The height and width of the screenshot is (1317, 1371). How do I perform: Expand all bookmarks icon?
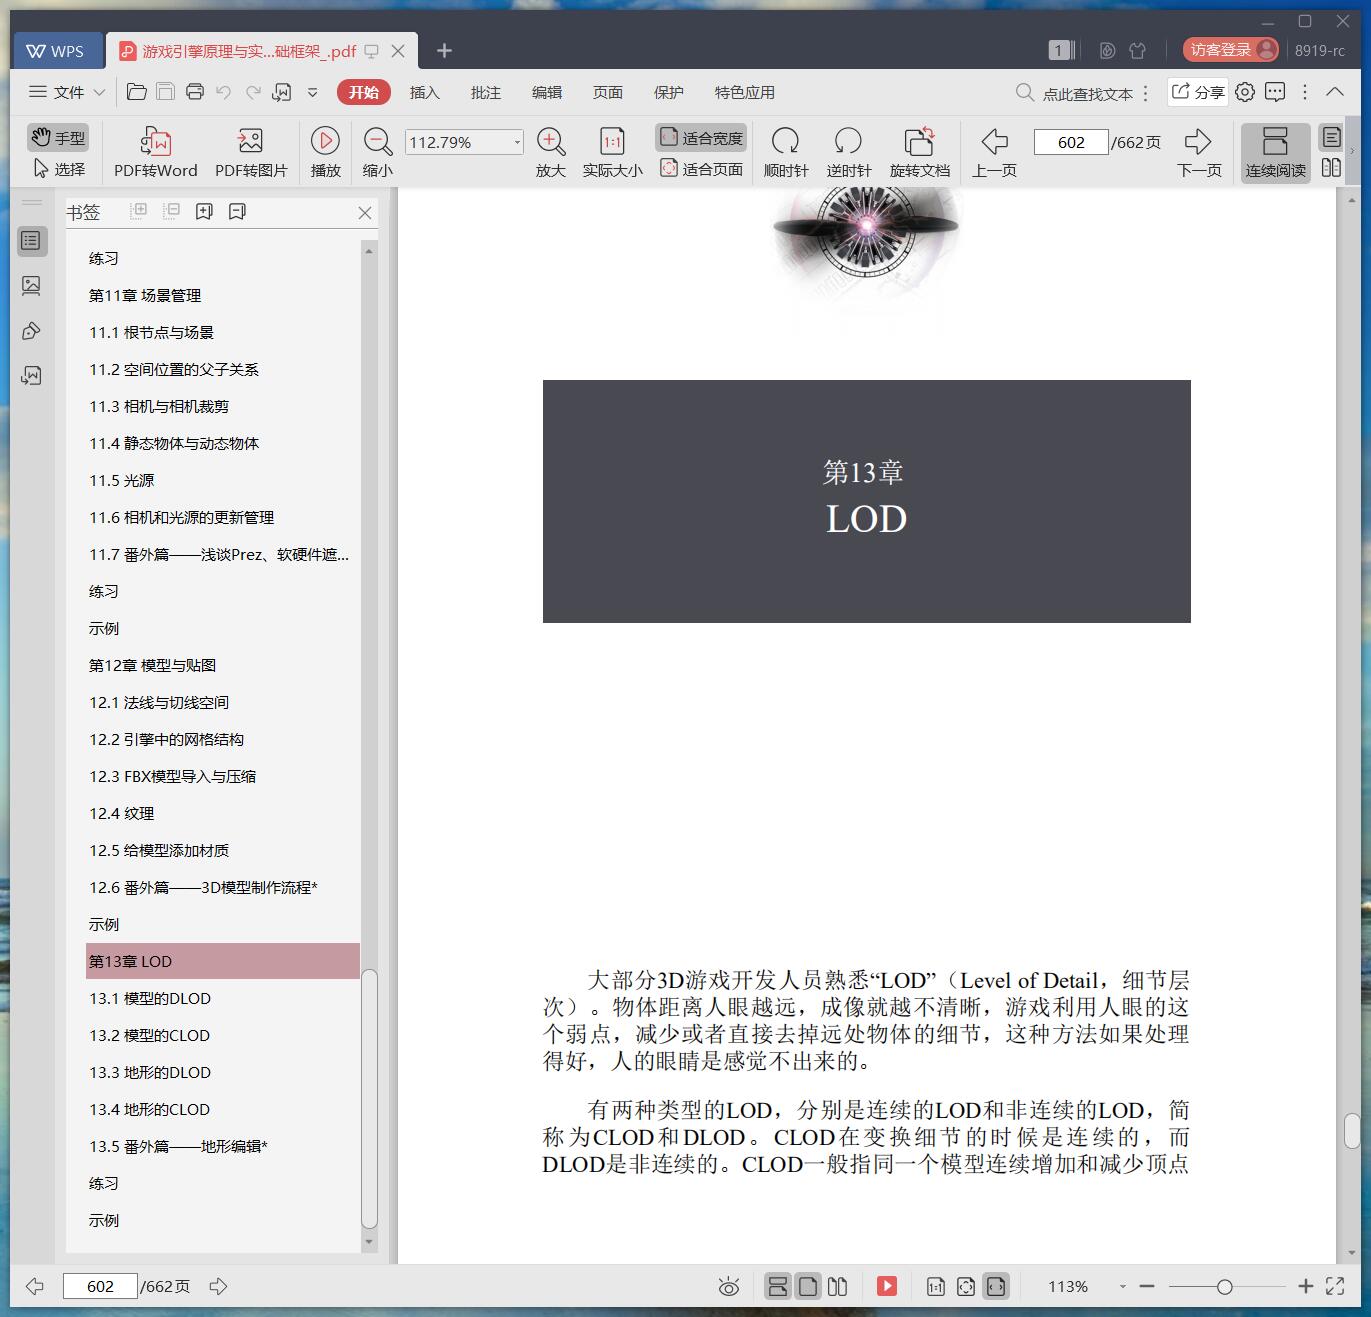(139, 211)
